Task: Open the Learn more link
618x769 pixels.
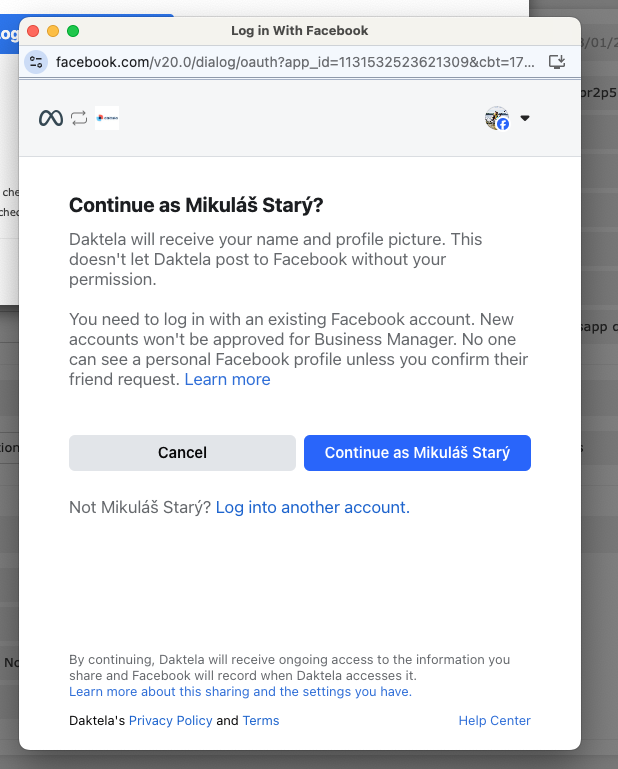Action: pyautogui.click(x=227, y=380)
